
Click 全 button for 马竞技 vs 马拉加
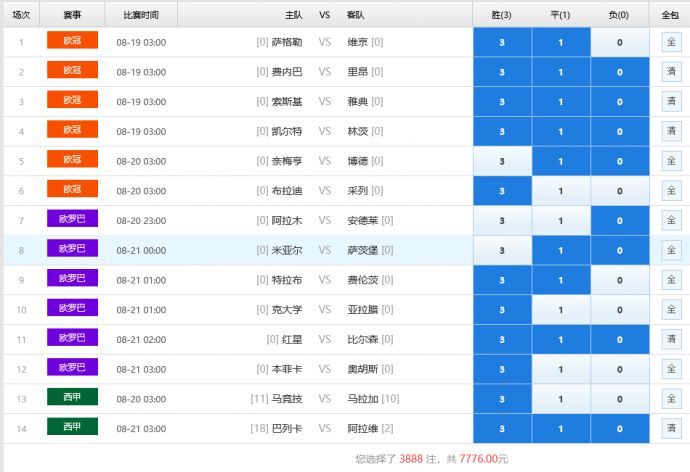click(x=671, y=399)
